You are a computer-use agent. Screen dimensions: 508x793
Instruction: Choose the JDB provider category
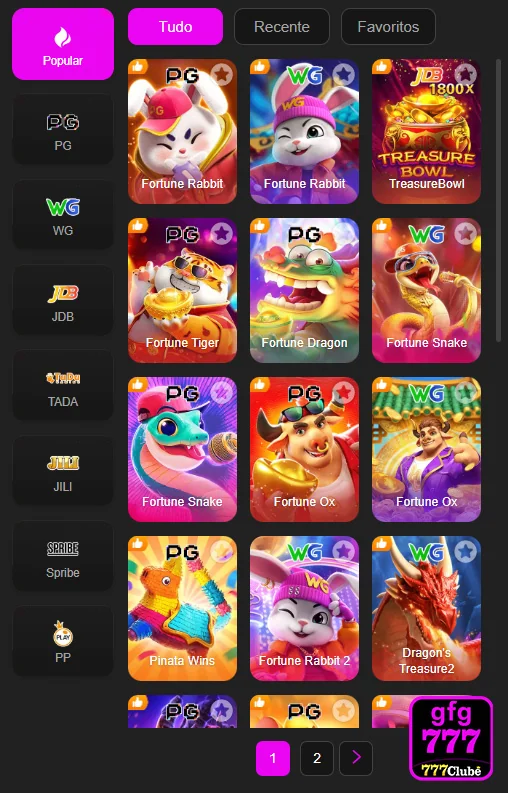(x=63, y=300)
